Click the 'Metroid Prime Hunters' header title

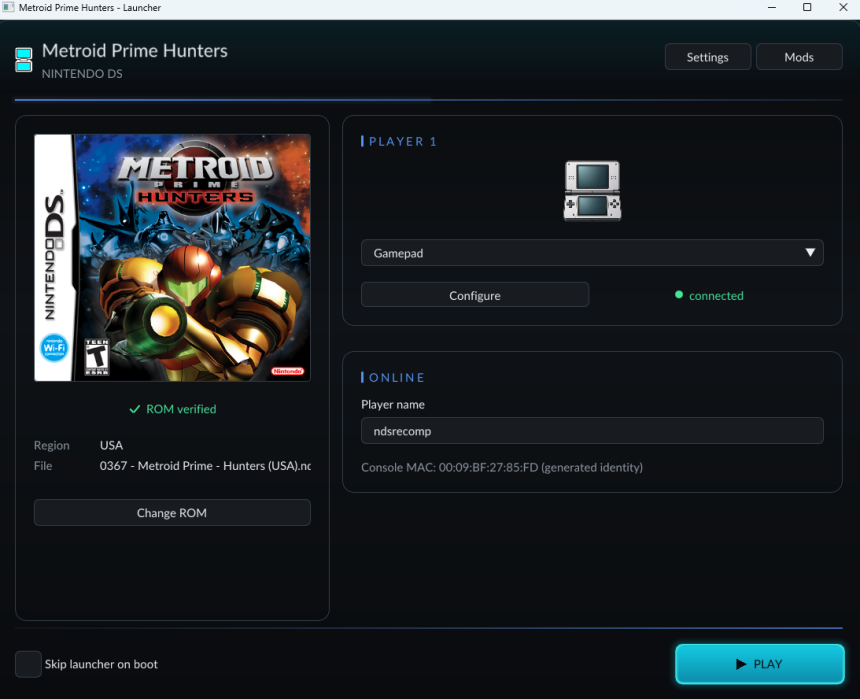[x=135, y=50]
